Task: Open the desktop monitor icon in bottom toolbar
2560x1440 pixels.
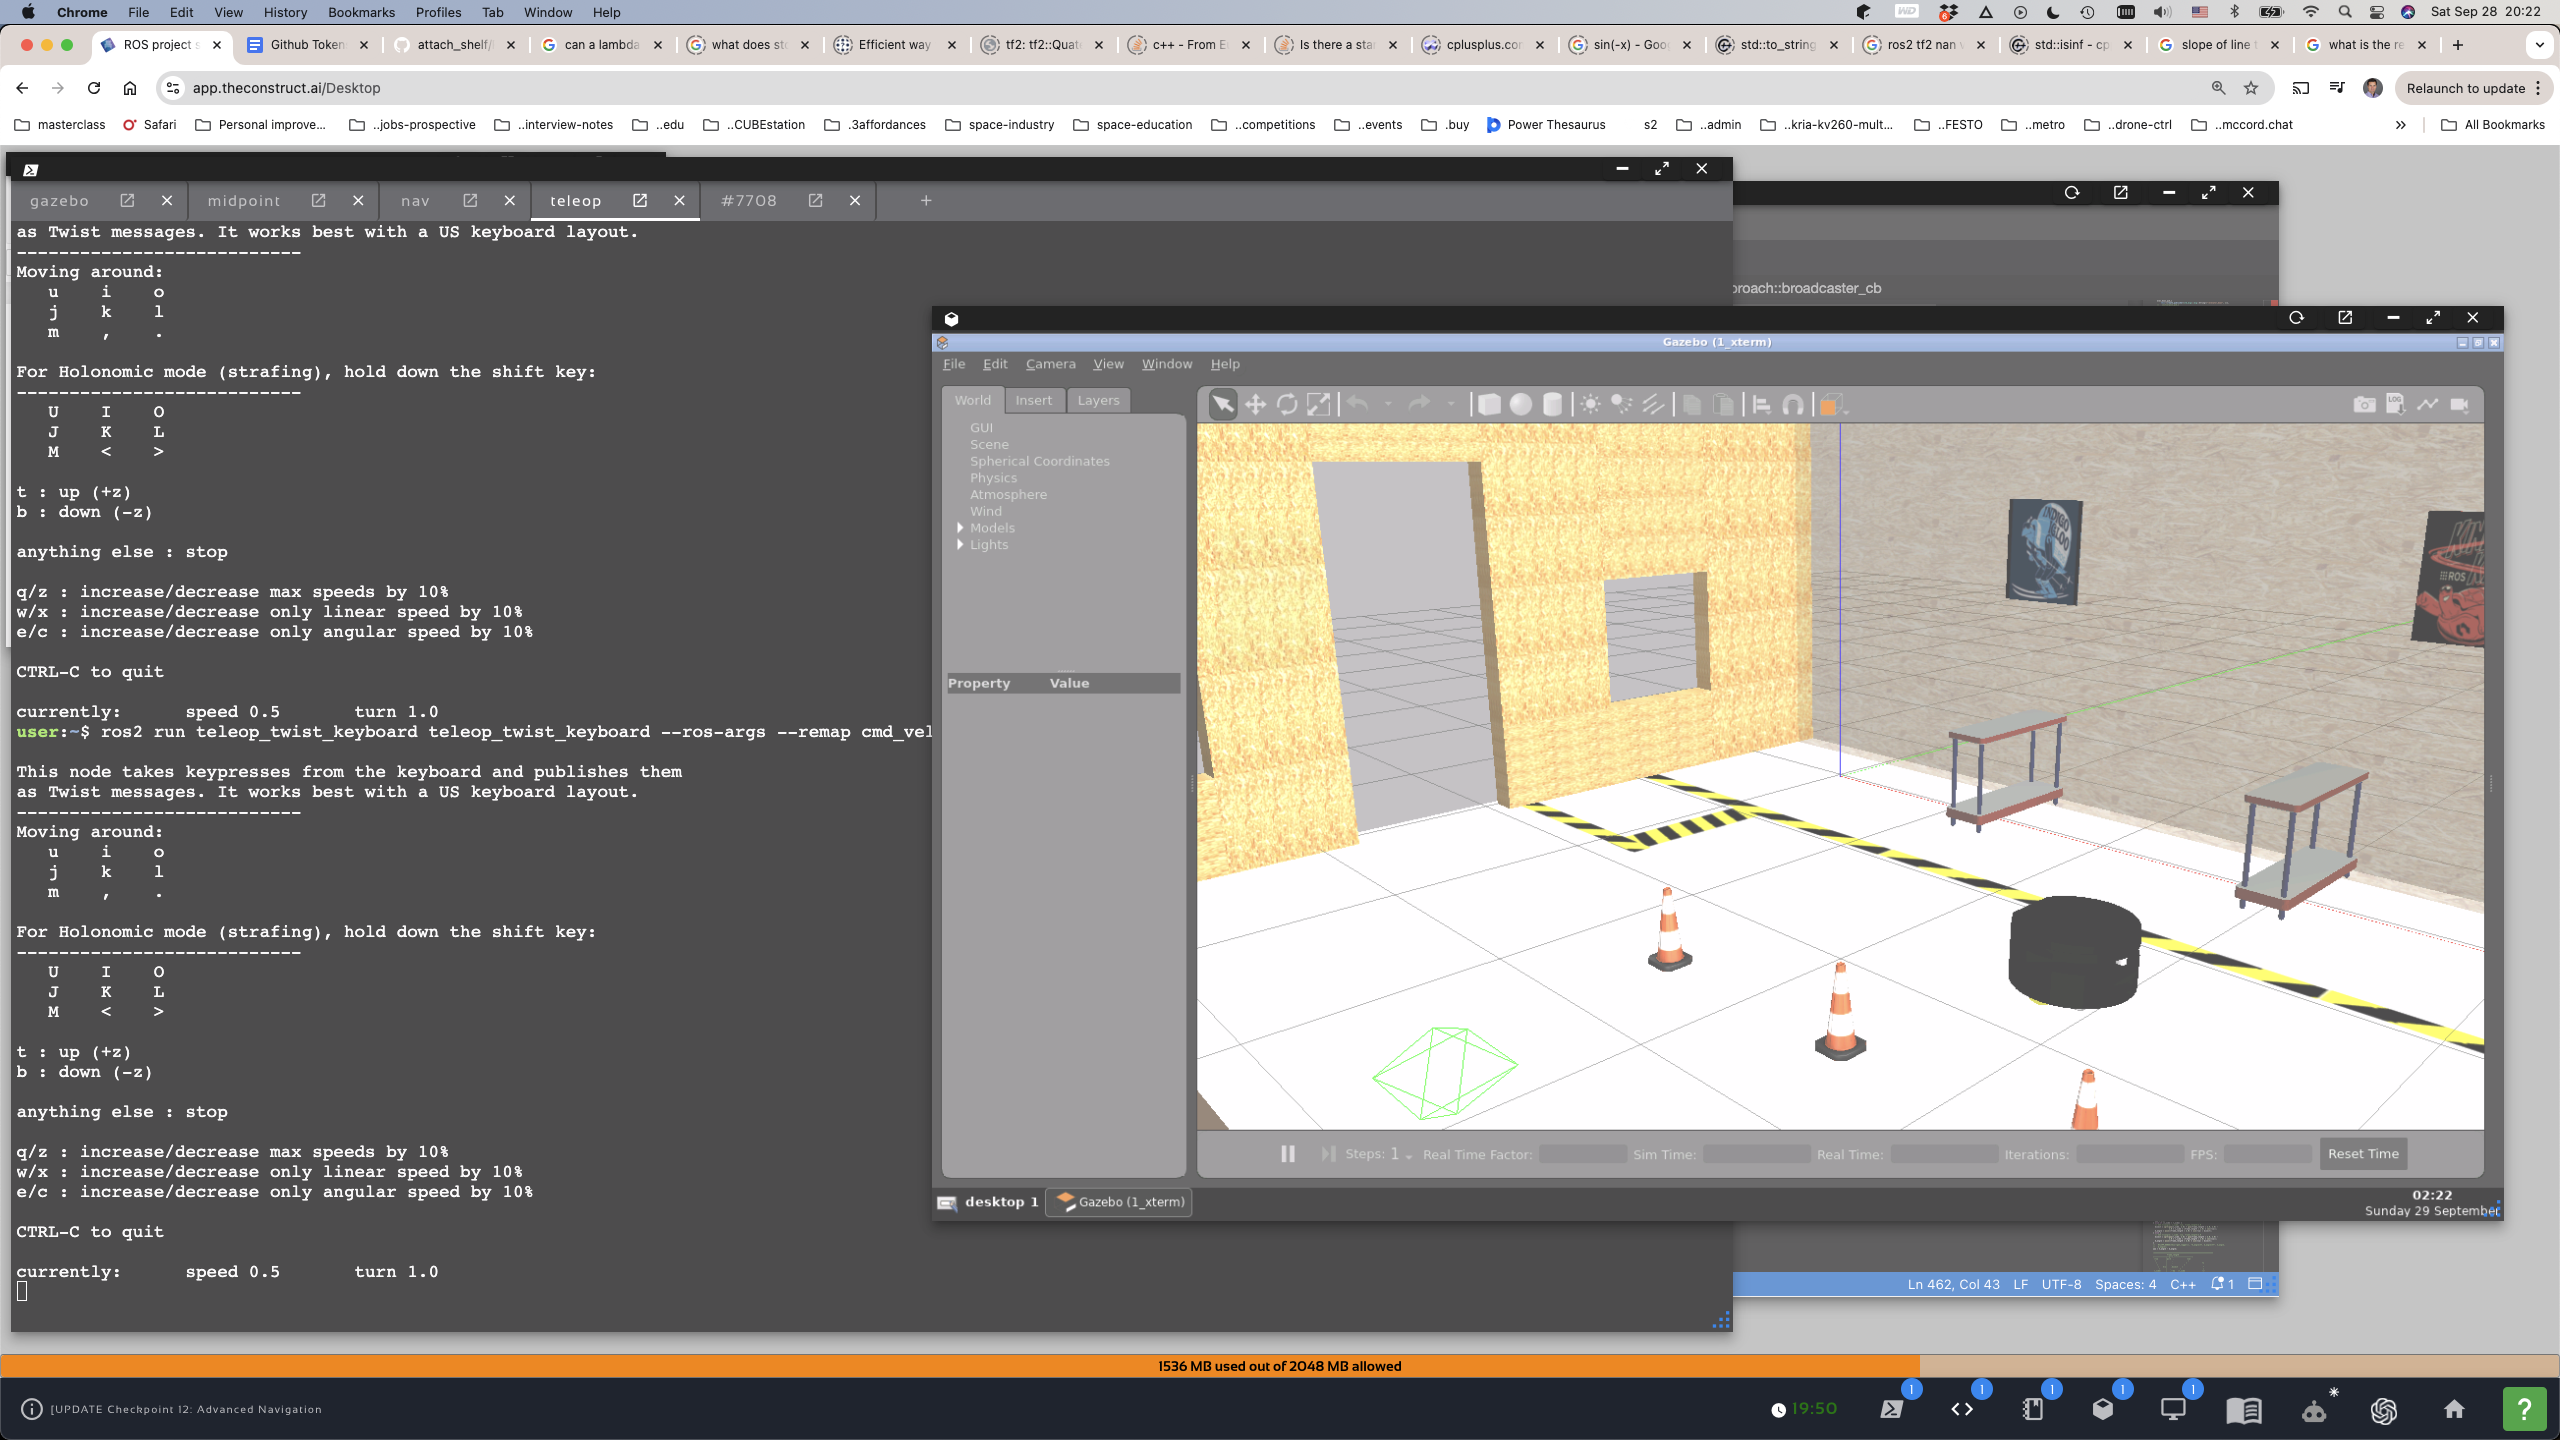Action: click(x=2173, y=1409)
